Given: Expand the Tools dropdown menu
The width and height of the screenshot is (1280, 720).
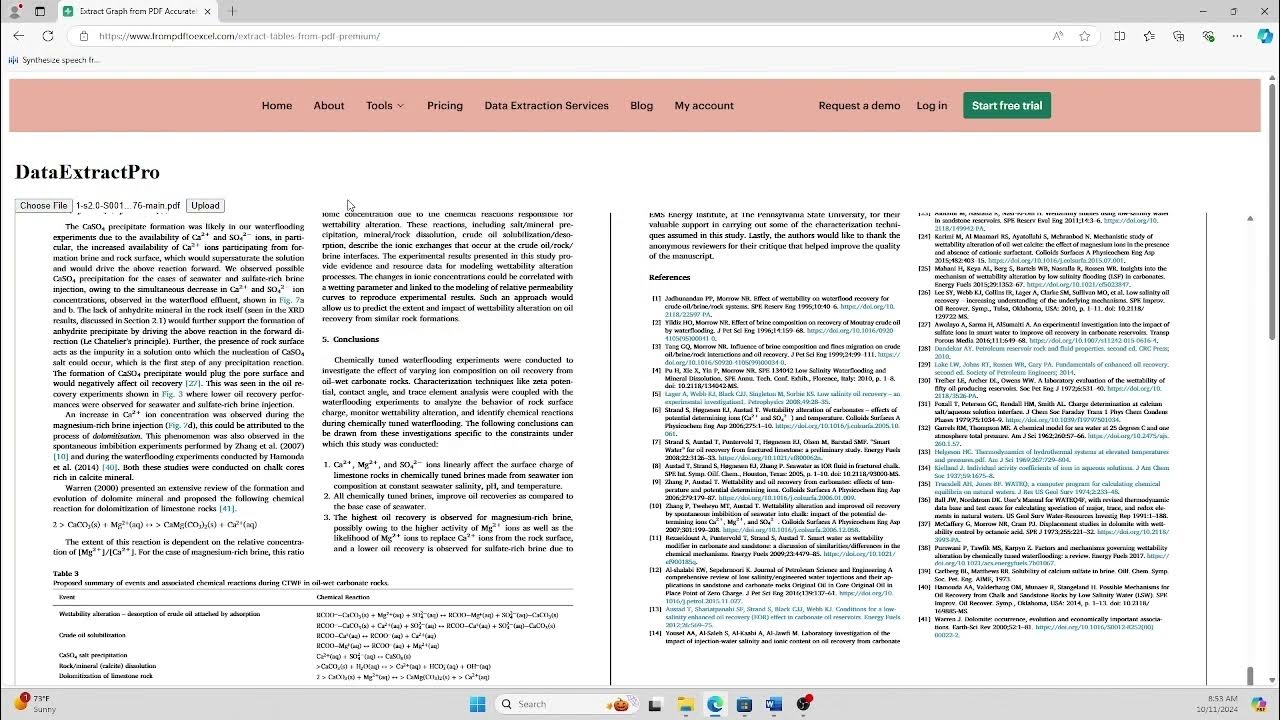Looking at the screenshot, I should tap(385, 106).
